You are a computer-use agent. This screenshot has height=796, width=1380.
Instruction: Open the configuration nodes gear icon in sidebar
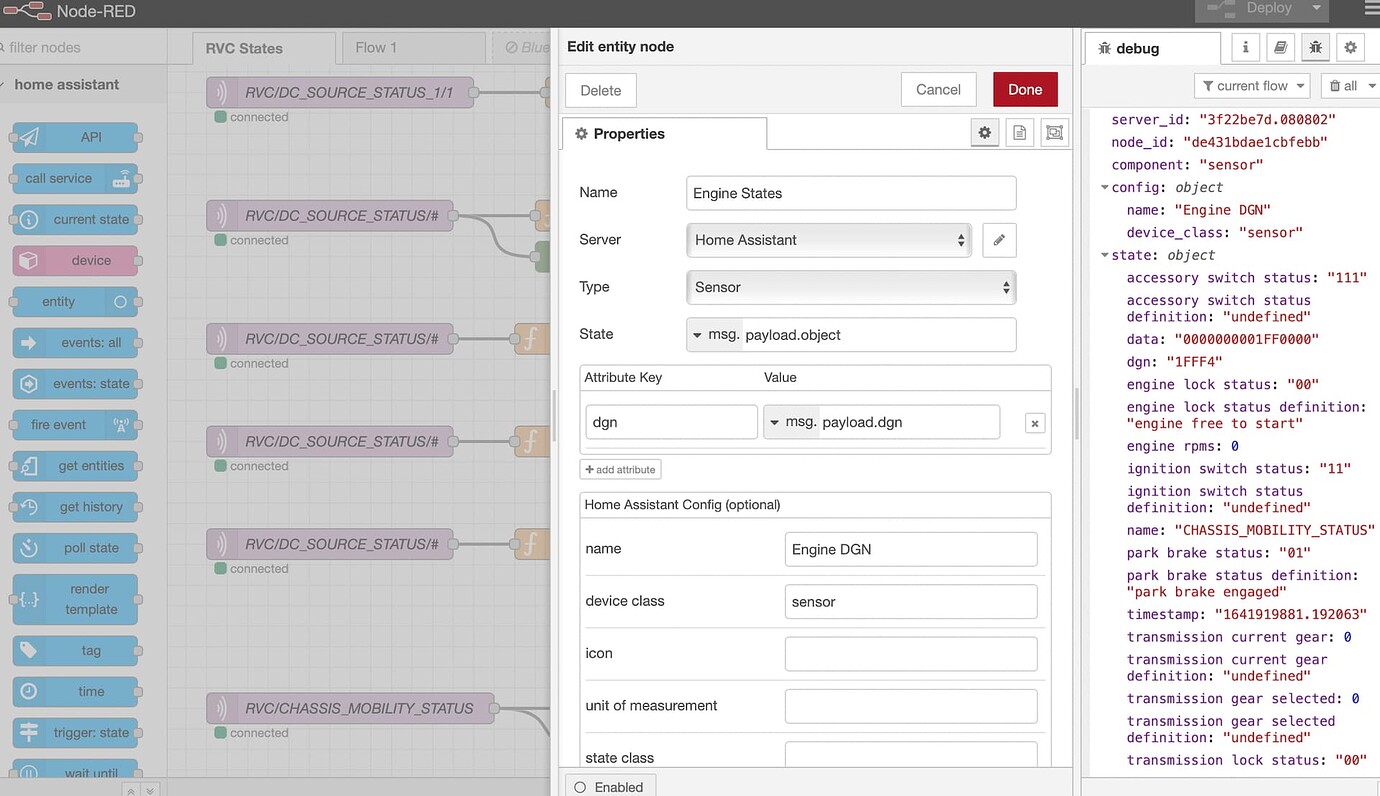pos(1350,47)
